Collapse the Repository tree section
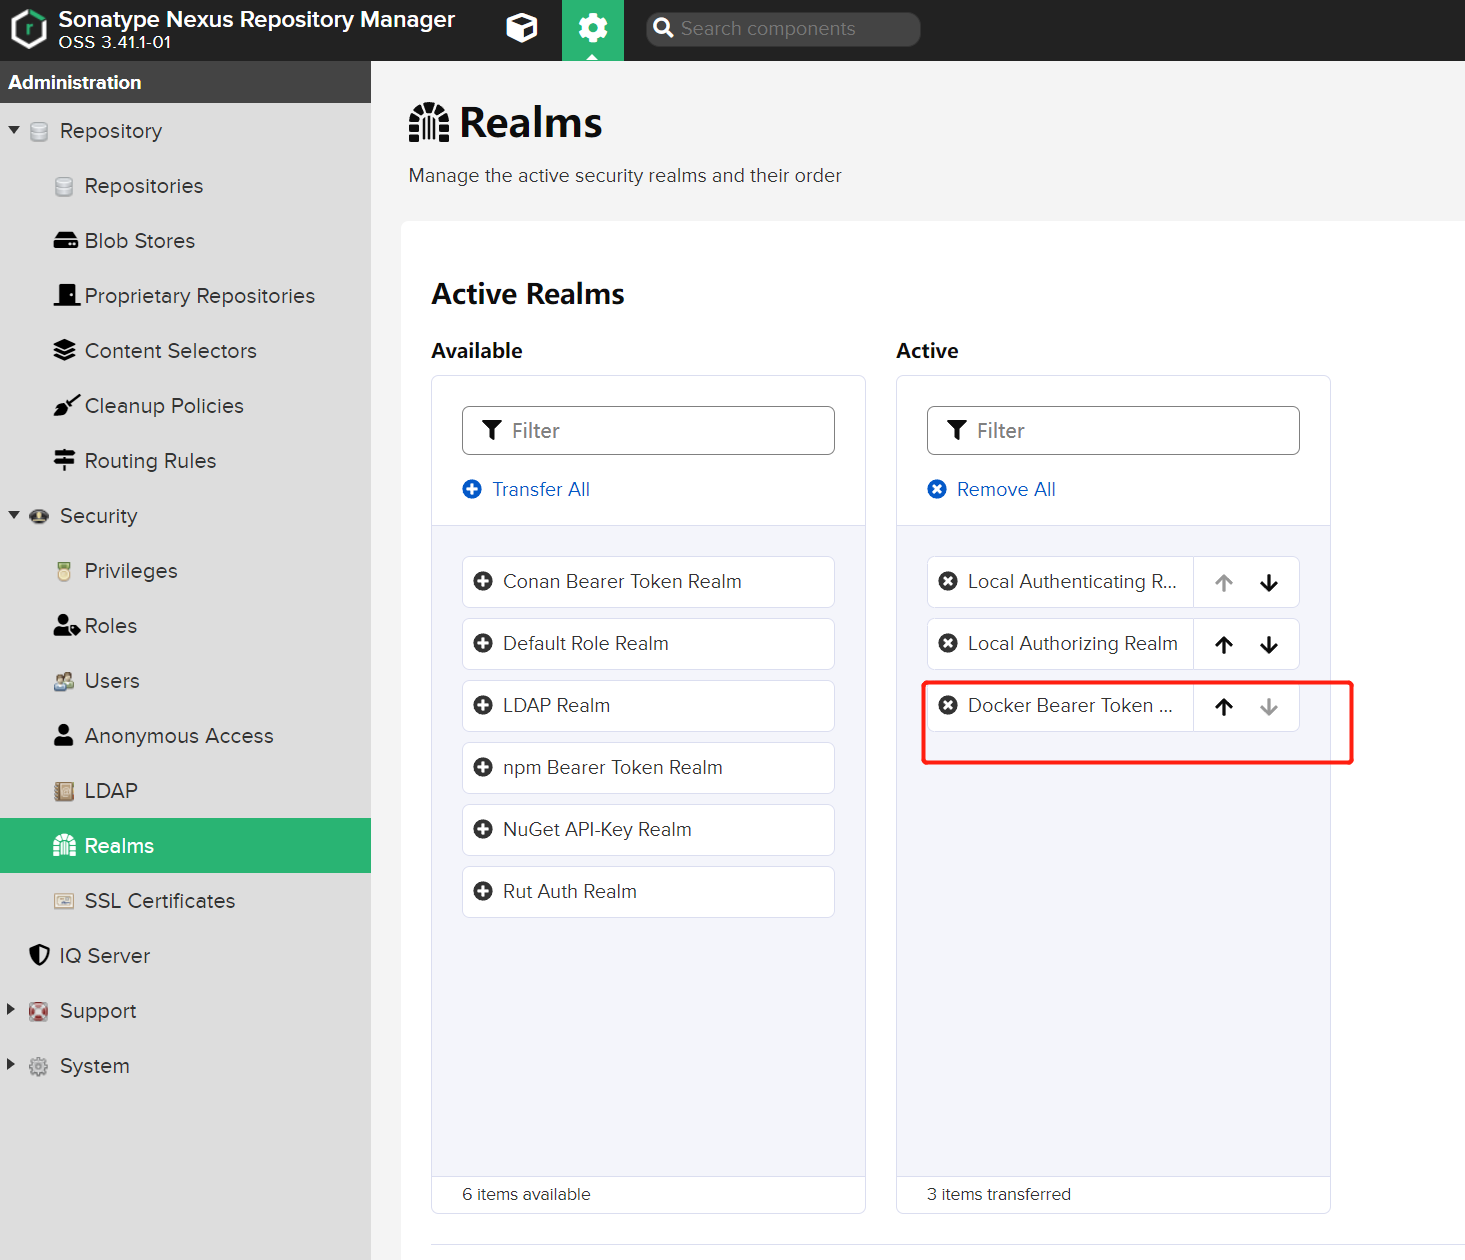Screen dimensions: 1465x1260 [14, 131]
